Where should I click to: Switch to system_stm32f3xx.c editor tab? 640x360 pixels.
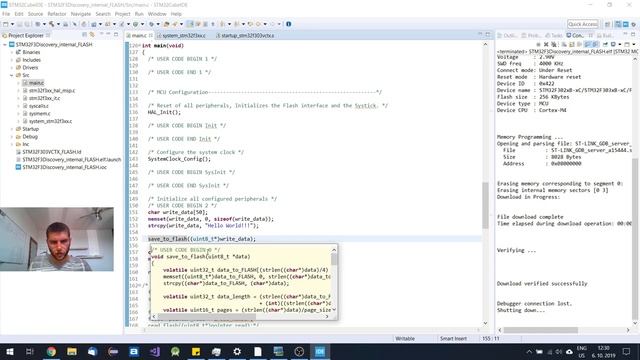point(183,36)
